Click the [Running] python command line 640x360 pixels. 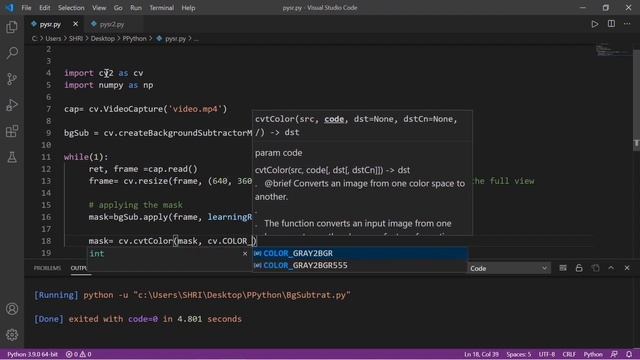click(192, 295)
